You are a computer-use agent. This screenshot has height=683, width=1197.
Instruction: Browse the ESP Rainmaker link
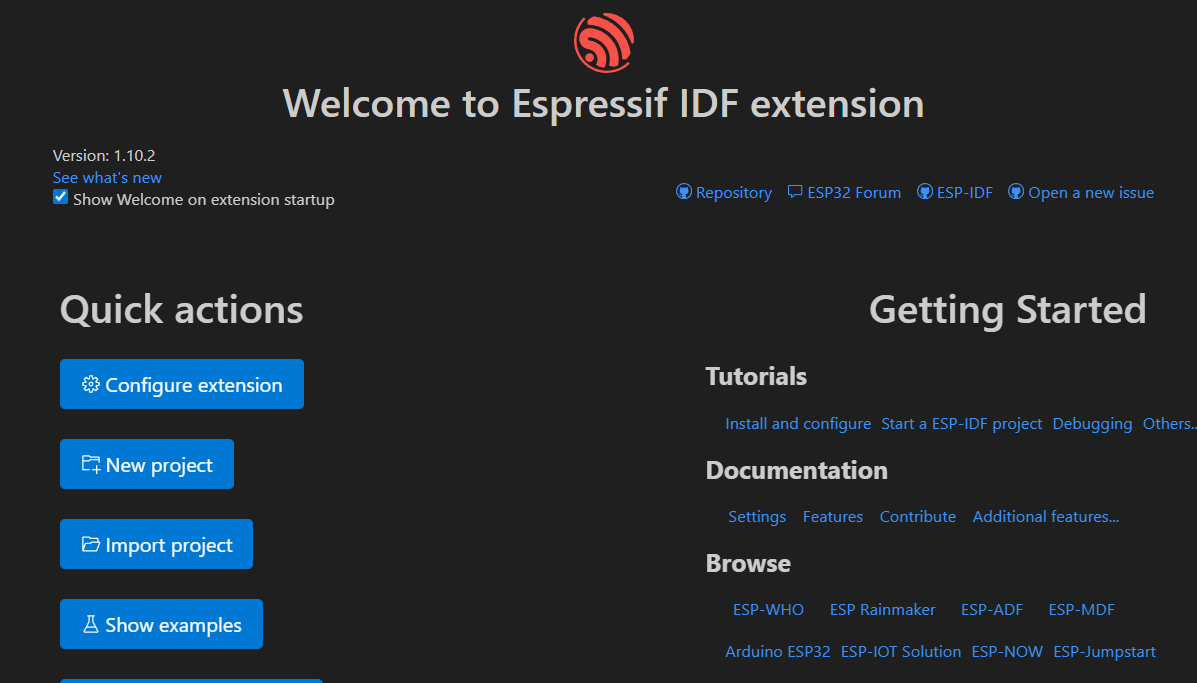coord(882,610)
